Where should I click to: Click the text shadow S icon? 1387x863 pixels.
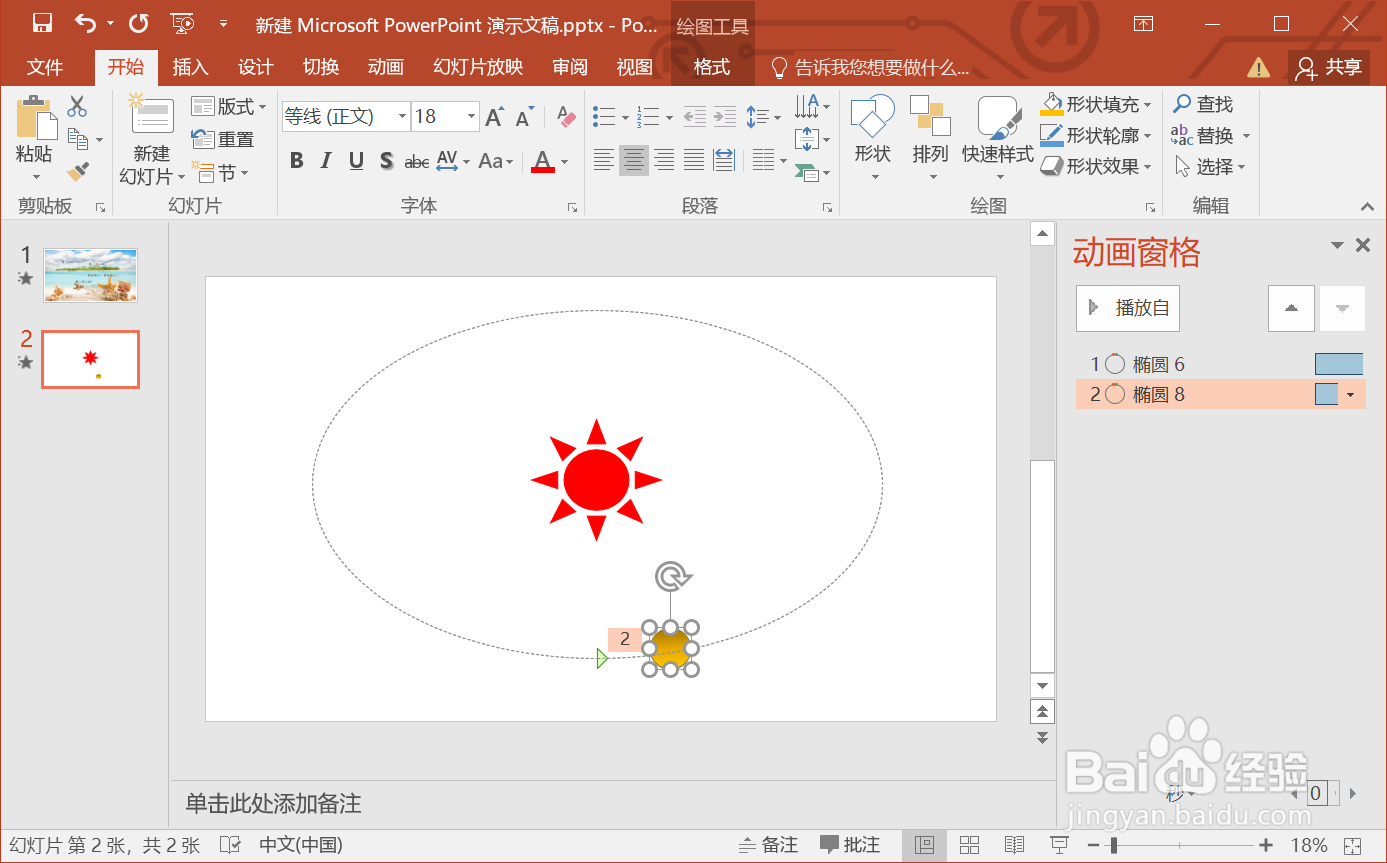tap(386, 161)
